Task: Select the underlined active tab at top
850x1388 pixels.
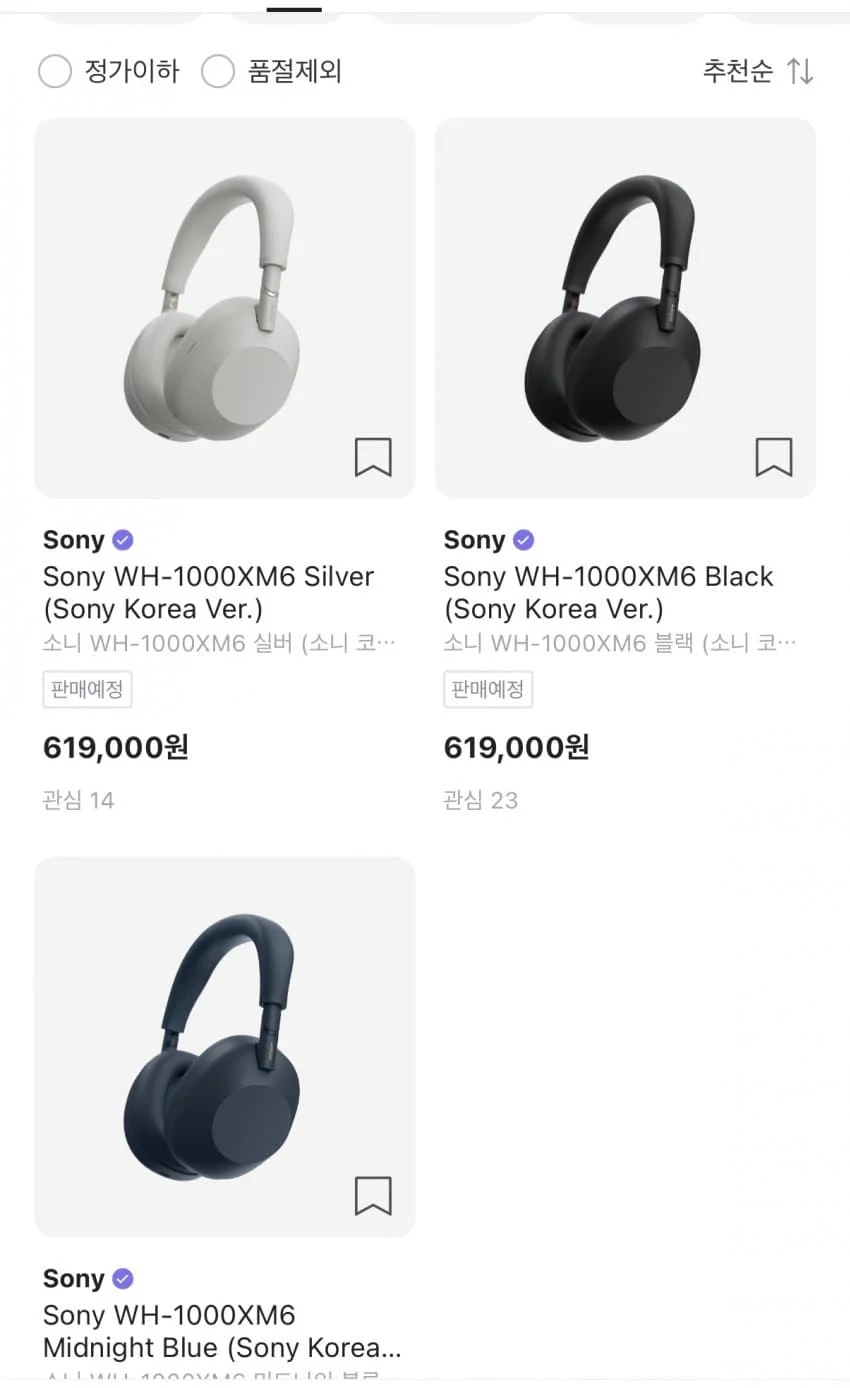Action: [294, 10]
